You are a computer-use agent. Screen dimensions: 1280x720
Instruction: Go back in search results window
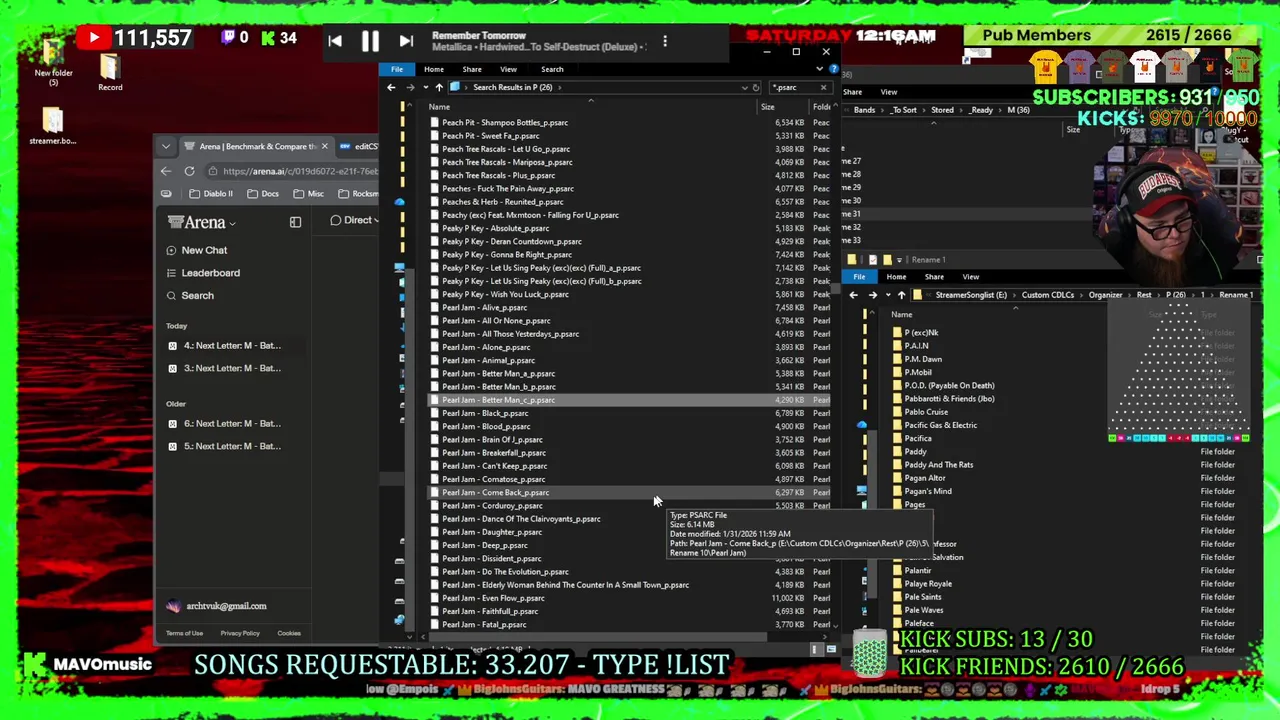point(391,87)
